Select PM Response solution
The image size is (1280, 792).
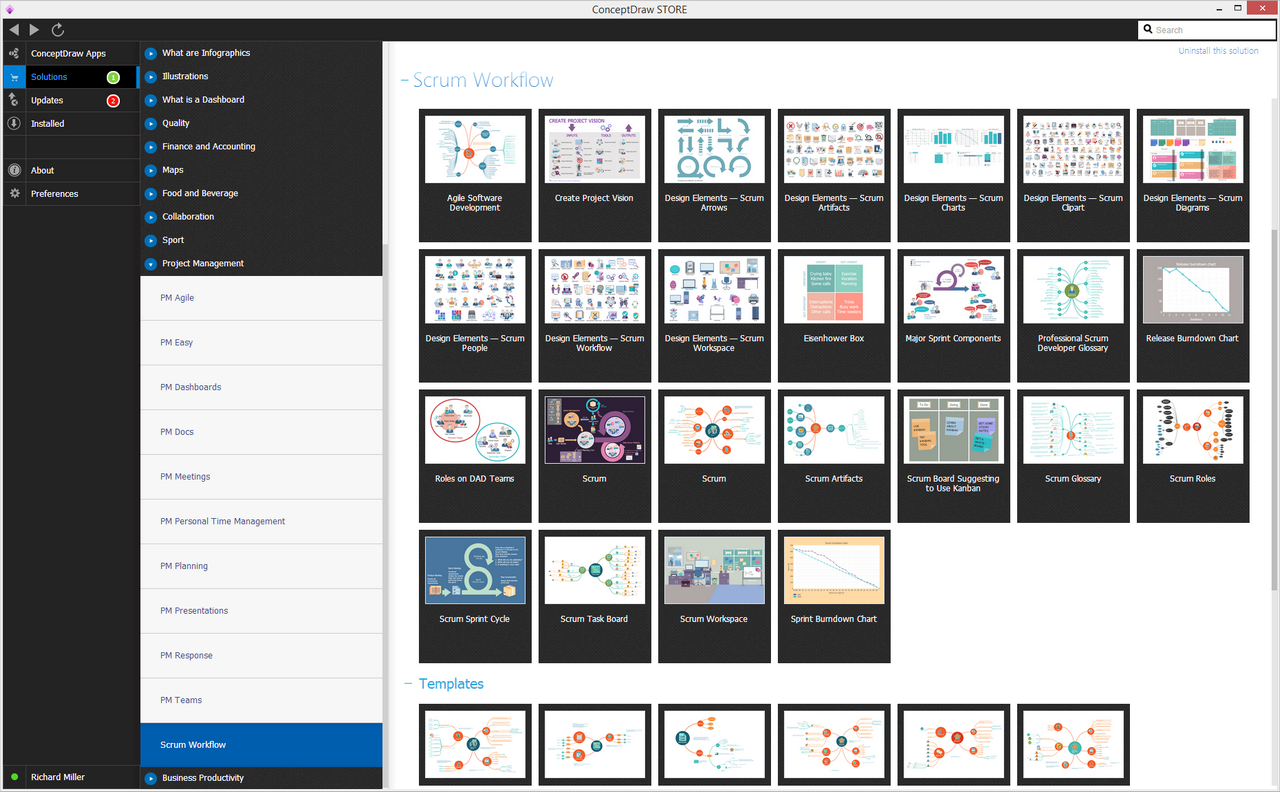[261, 656]
